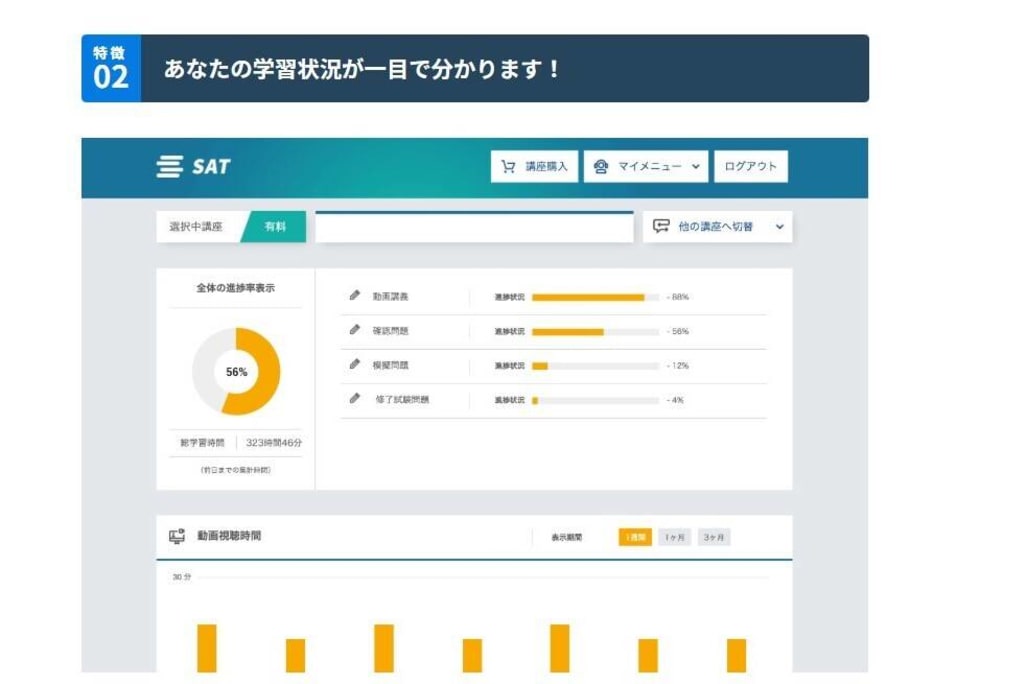Viewport: 1026px width, 684px height.
Task: Click the pencil icon next to 修了試験問題
Action: click(x=354, y=399)
